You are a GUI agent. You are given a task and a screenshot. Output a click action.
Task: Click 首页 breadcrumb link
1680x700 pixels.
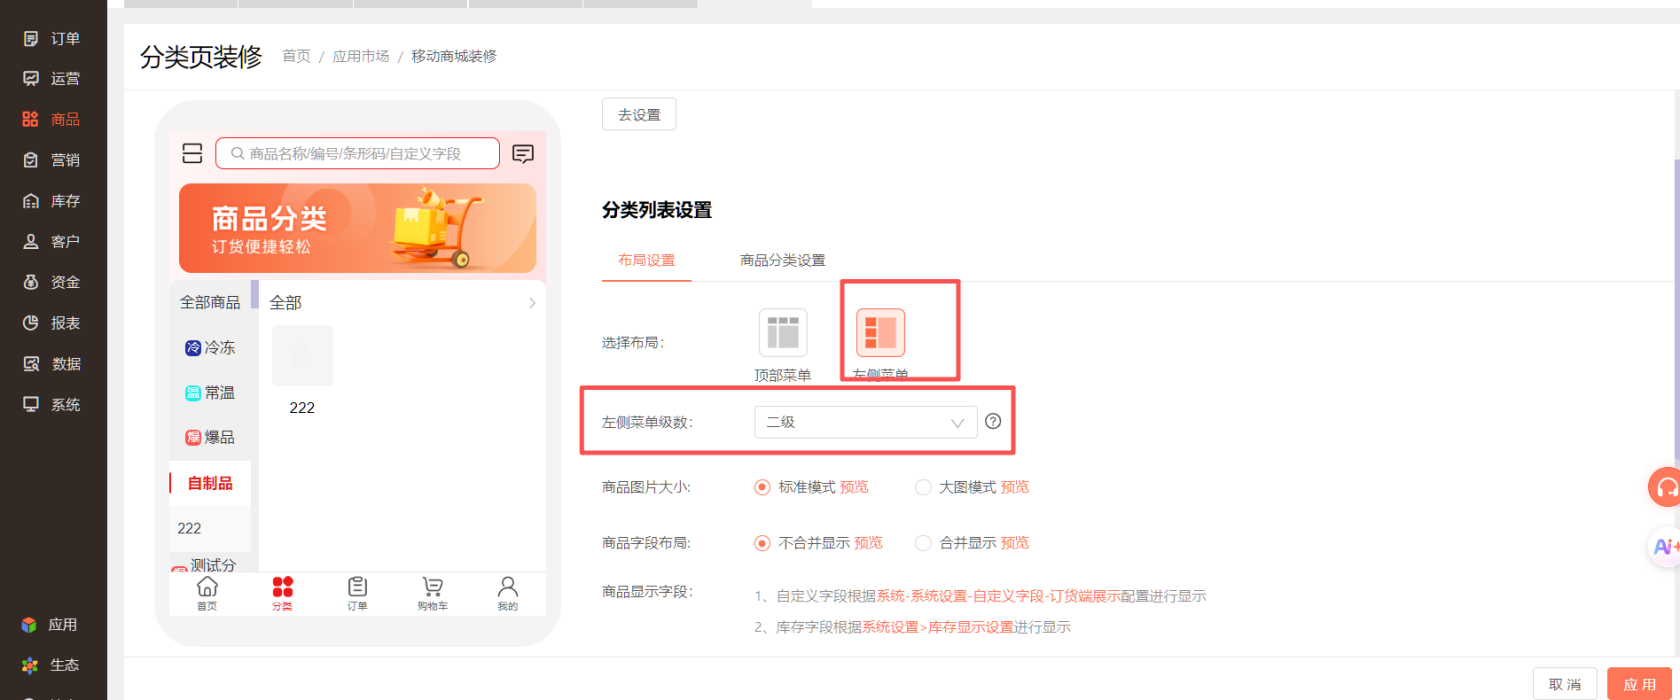[296, 56]
